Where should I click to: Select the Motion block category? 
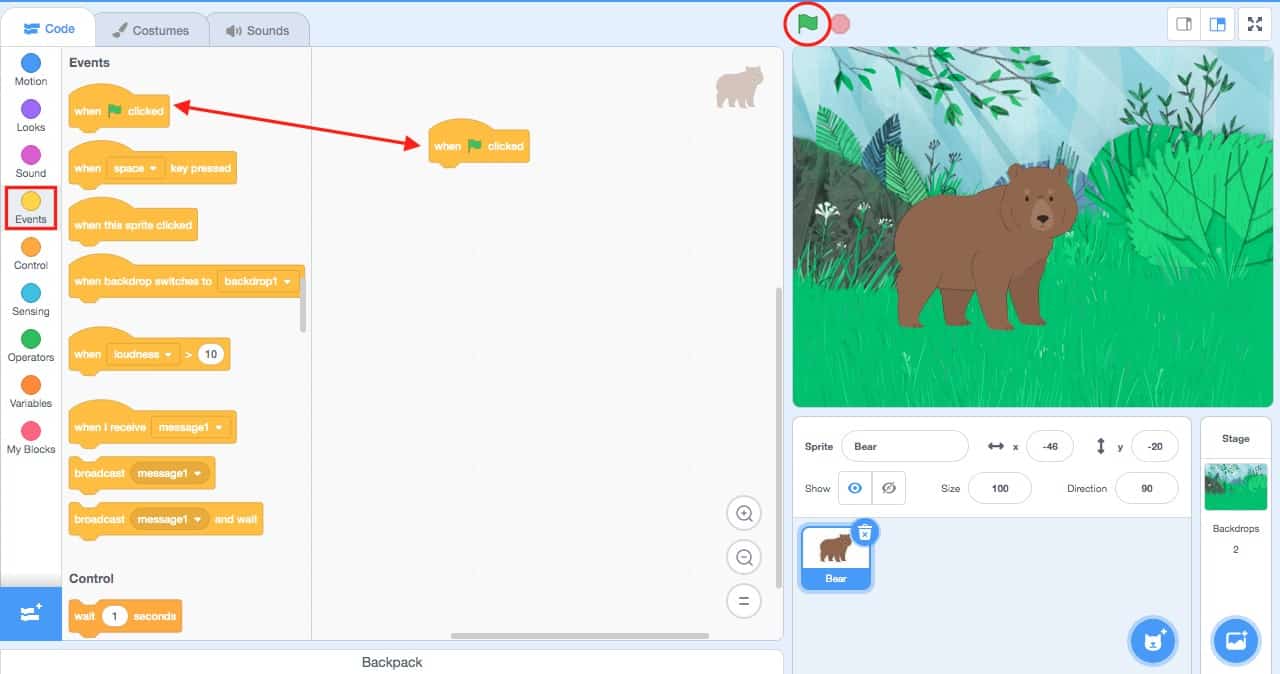[x=31, y=70]
